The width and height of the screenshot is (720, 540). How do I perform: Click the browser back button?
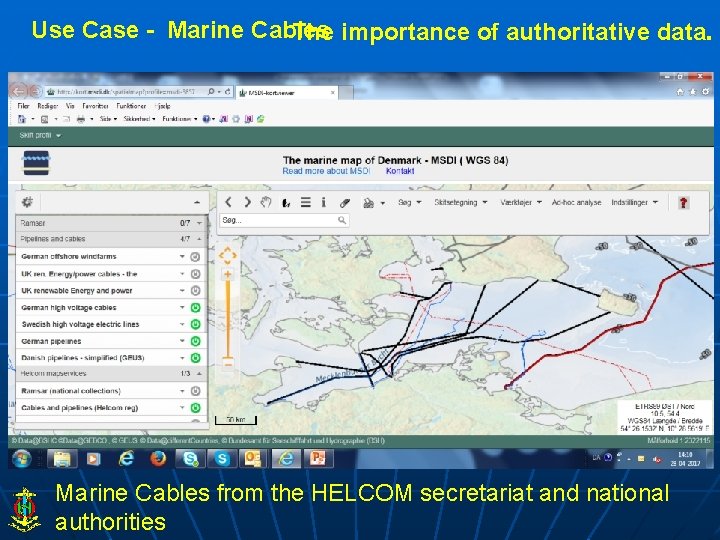(x=18, y=91)
